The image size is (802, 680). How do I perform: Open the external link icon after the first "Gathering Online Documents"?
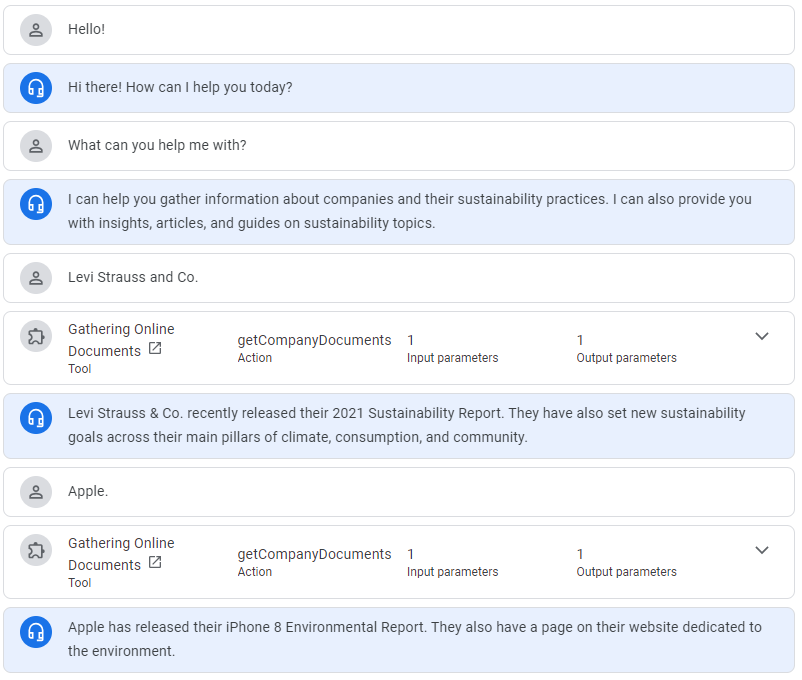click(x=155, y=349)
